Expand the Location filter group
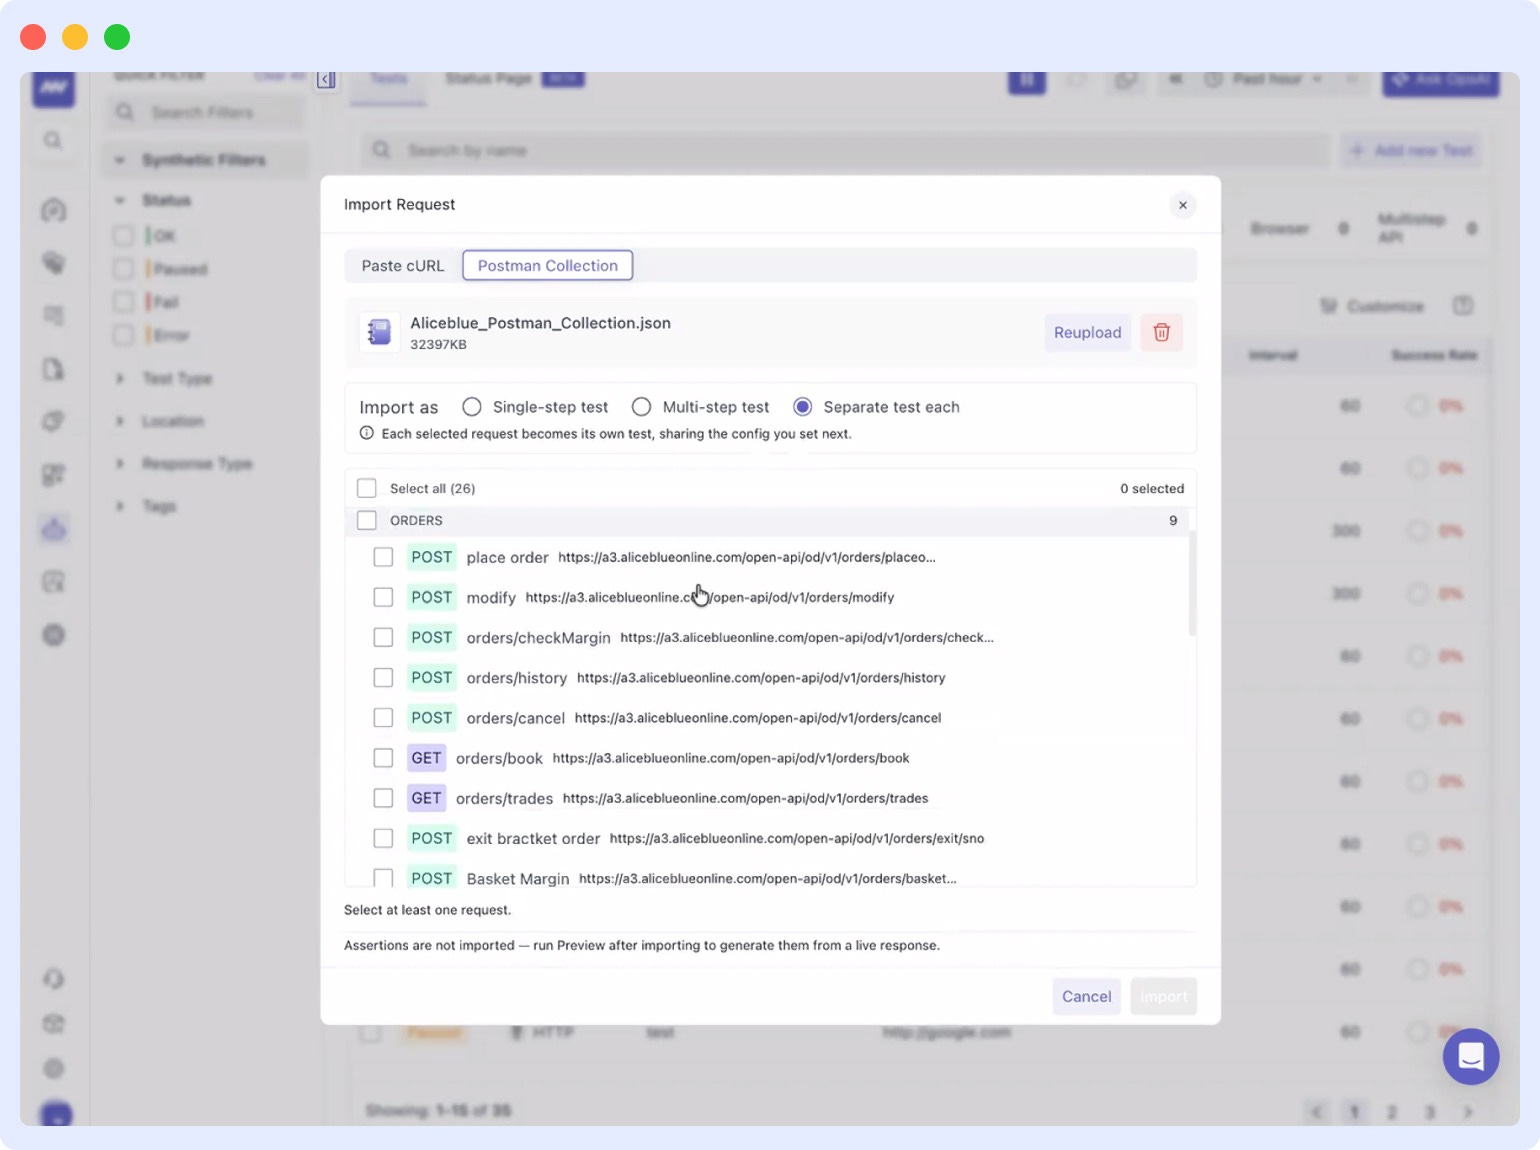The height and width of the screenshot is (1150, 1540). coord(120,421)
